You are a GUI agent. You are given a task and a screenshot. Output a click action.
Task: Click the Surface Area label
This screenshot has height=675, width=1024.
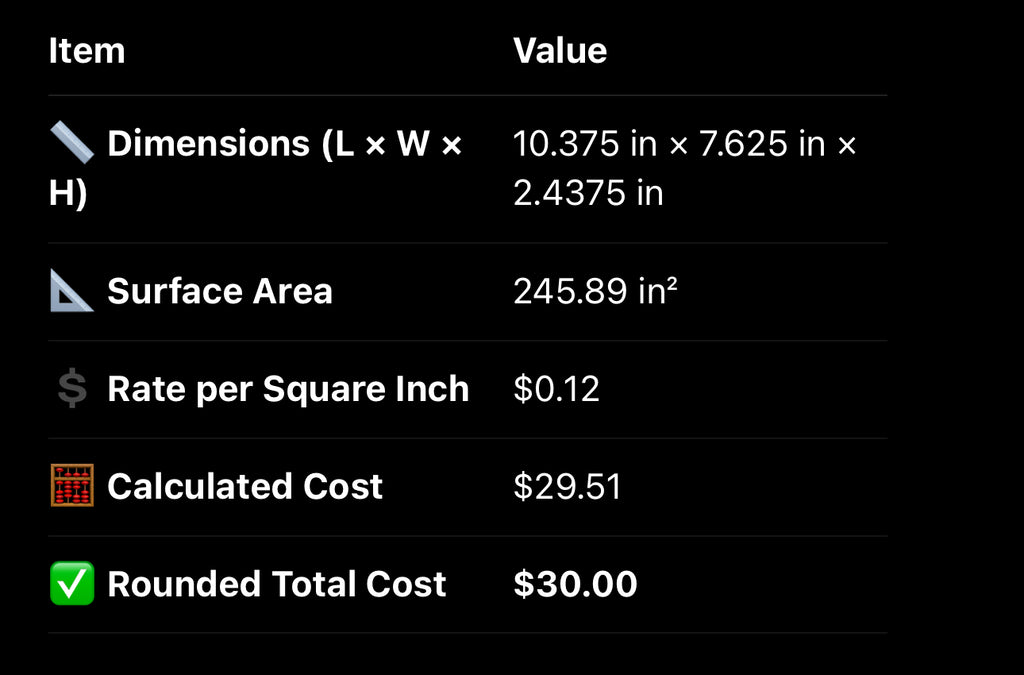point(220,291)
